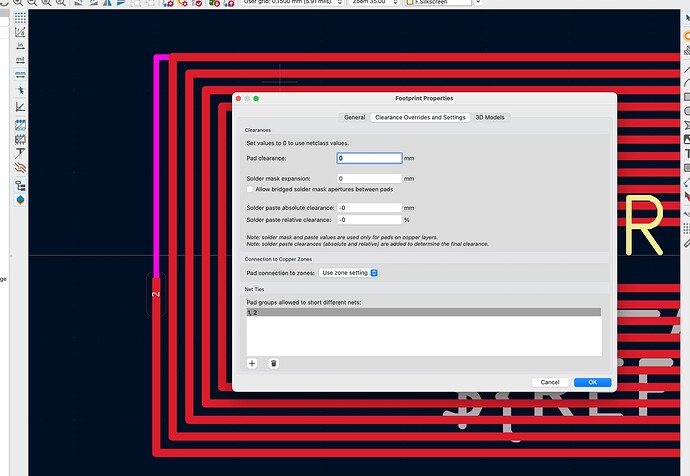Cancel the Footprint Properties dialog
Screen dimensions: 690x476
pos(550,382)
